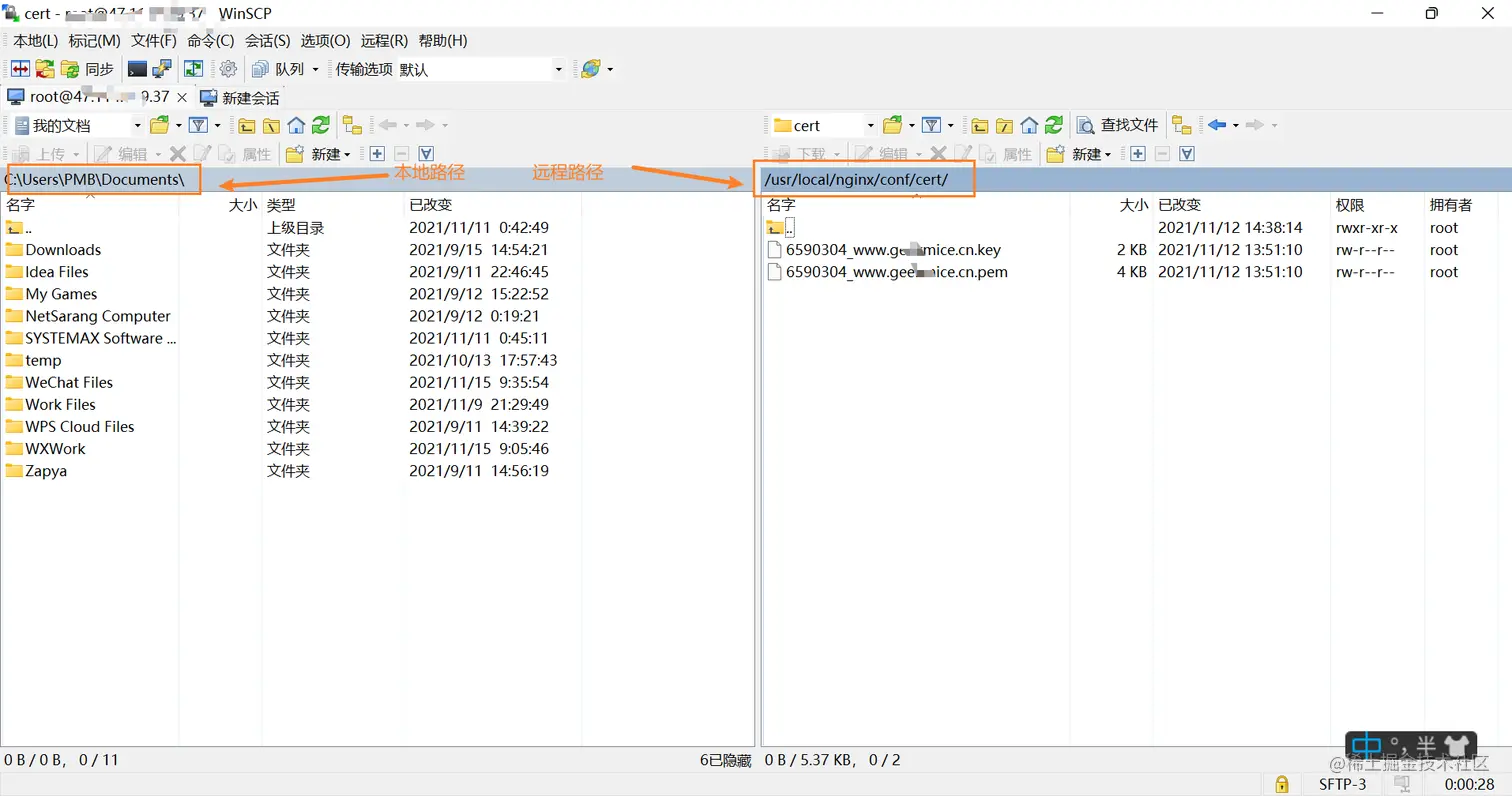The width and height of the screenshot is (1512, 796).
Task: Click the 队列 queue button
Action: coord(278,69)
